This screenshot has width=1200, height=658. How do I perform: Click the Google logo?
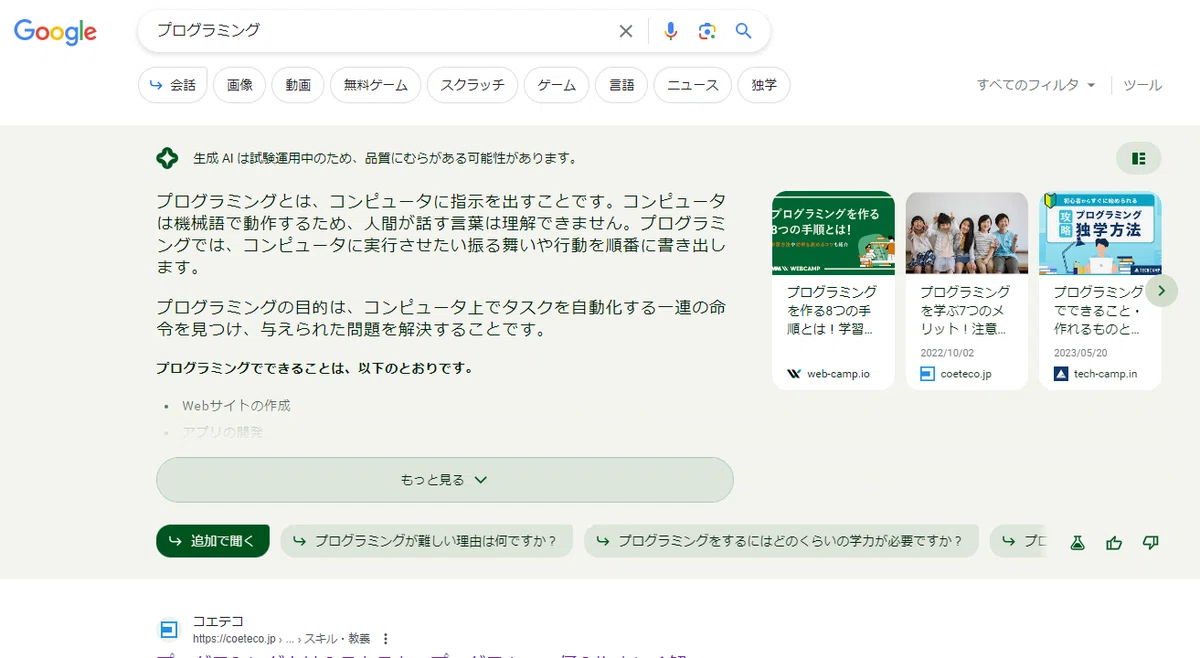(55, 32)
